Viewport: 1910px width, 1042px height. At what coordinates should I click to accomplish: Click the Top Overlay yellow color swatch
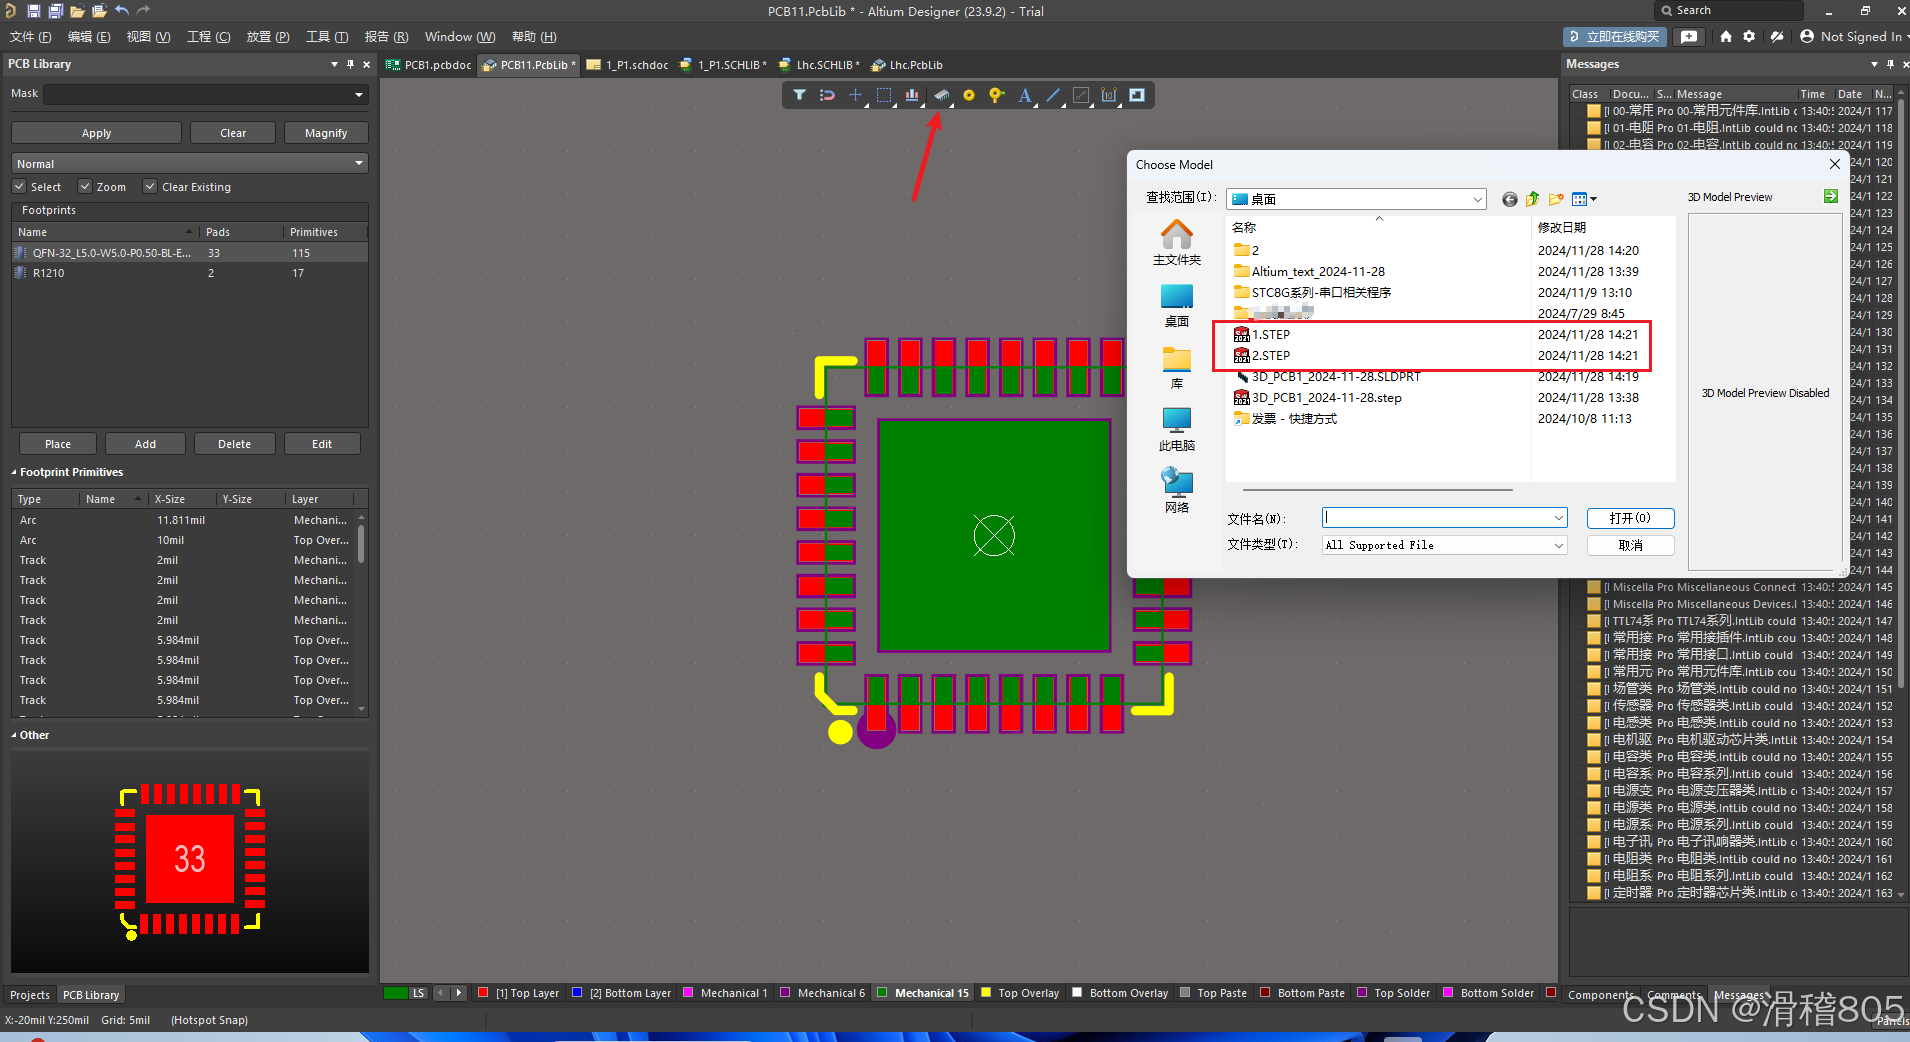(986, 993)
